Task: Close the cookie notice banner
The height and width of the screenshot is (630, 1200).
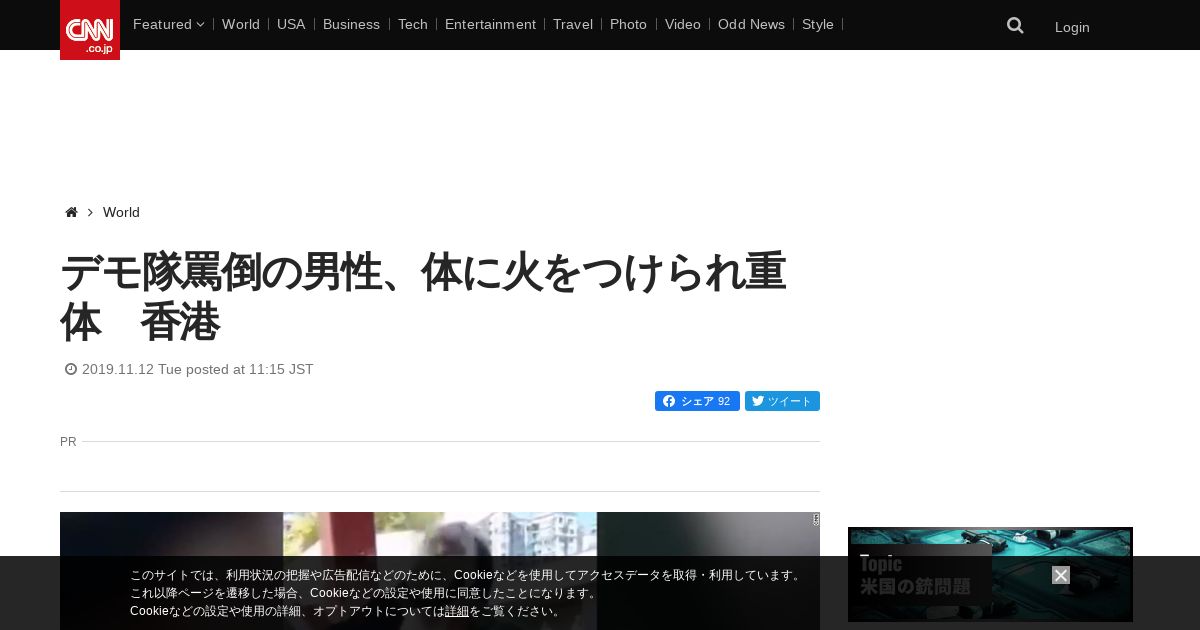Action: [x=1061, y=575]
